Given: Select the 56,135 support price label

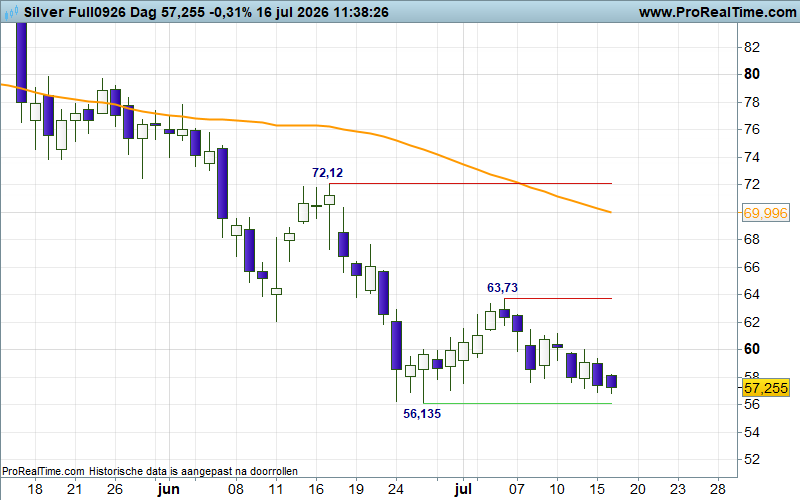Looking at the screenshot, I should [x=422, y=414].
